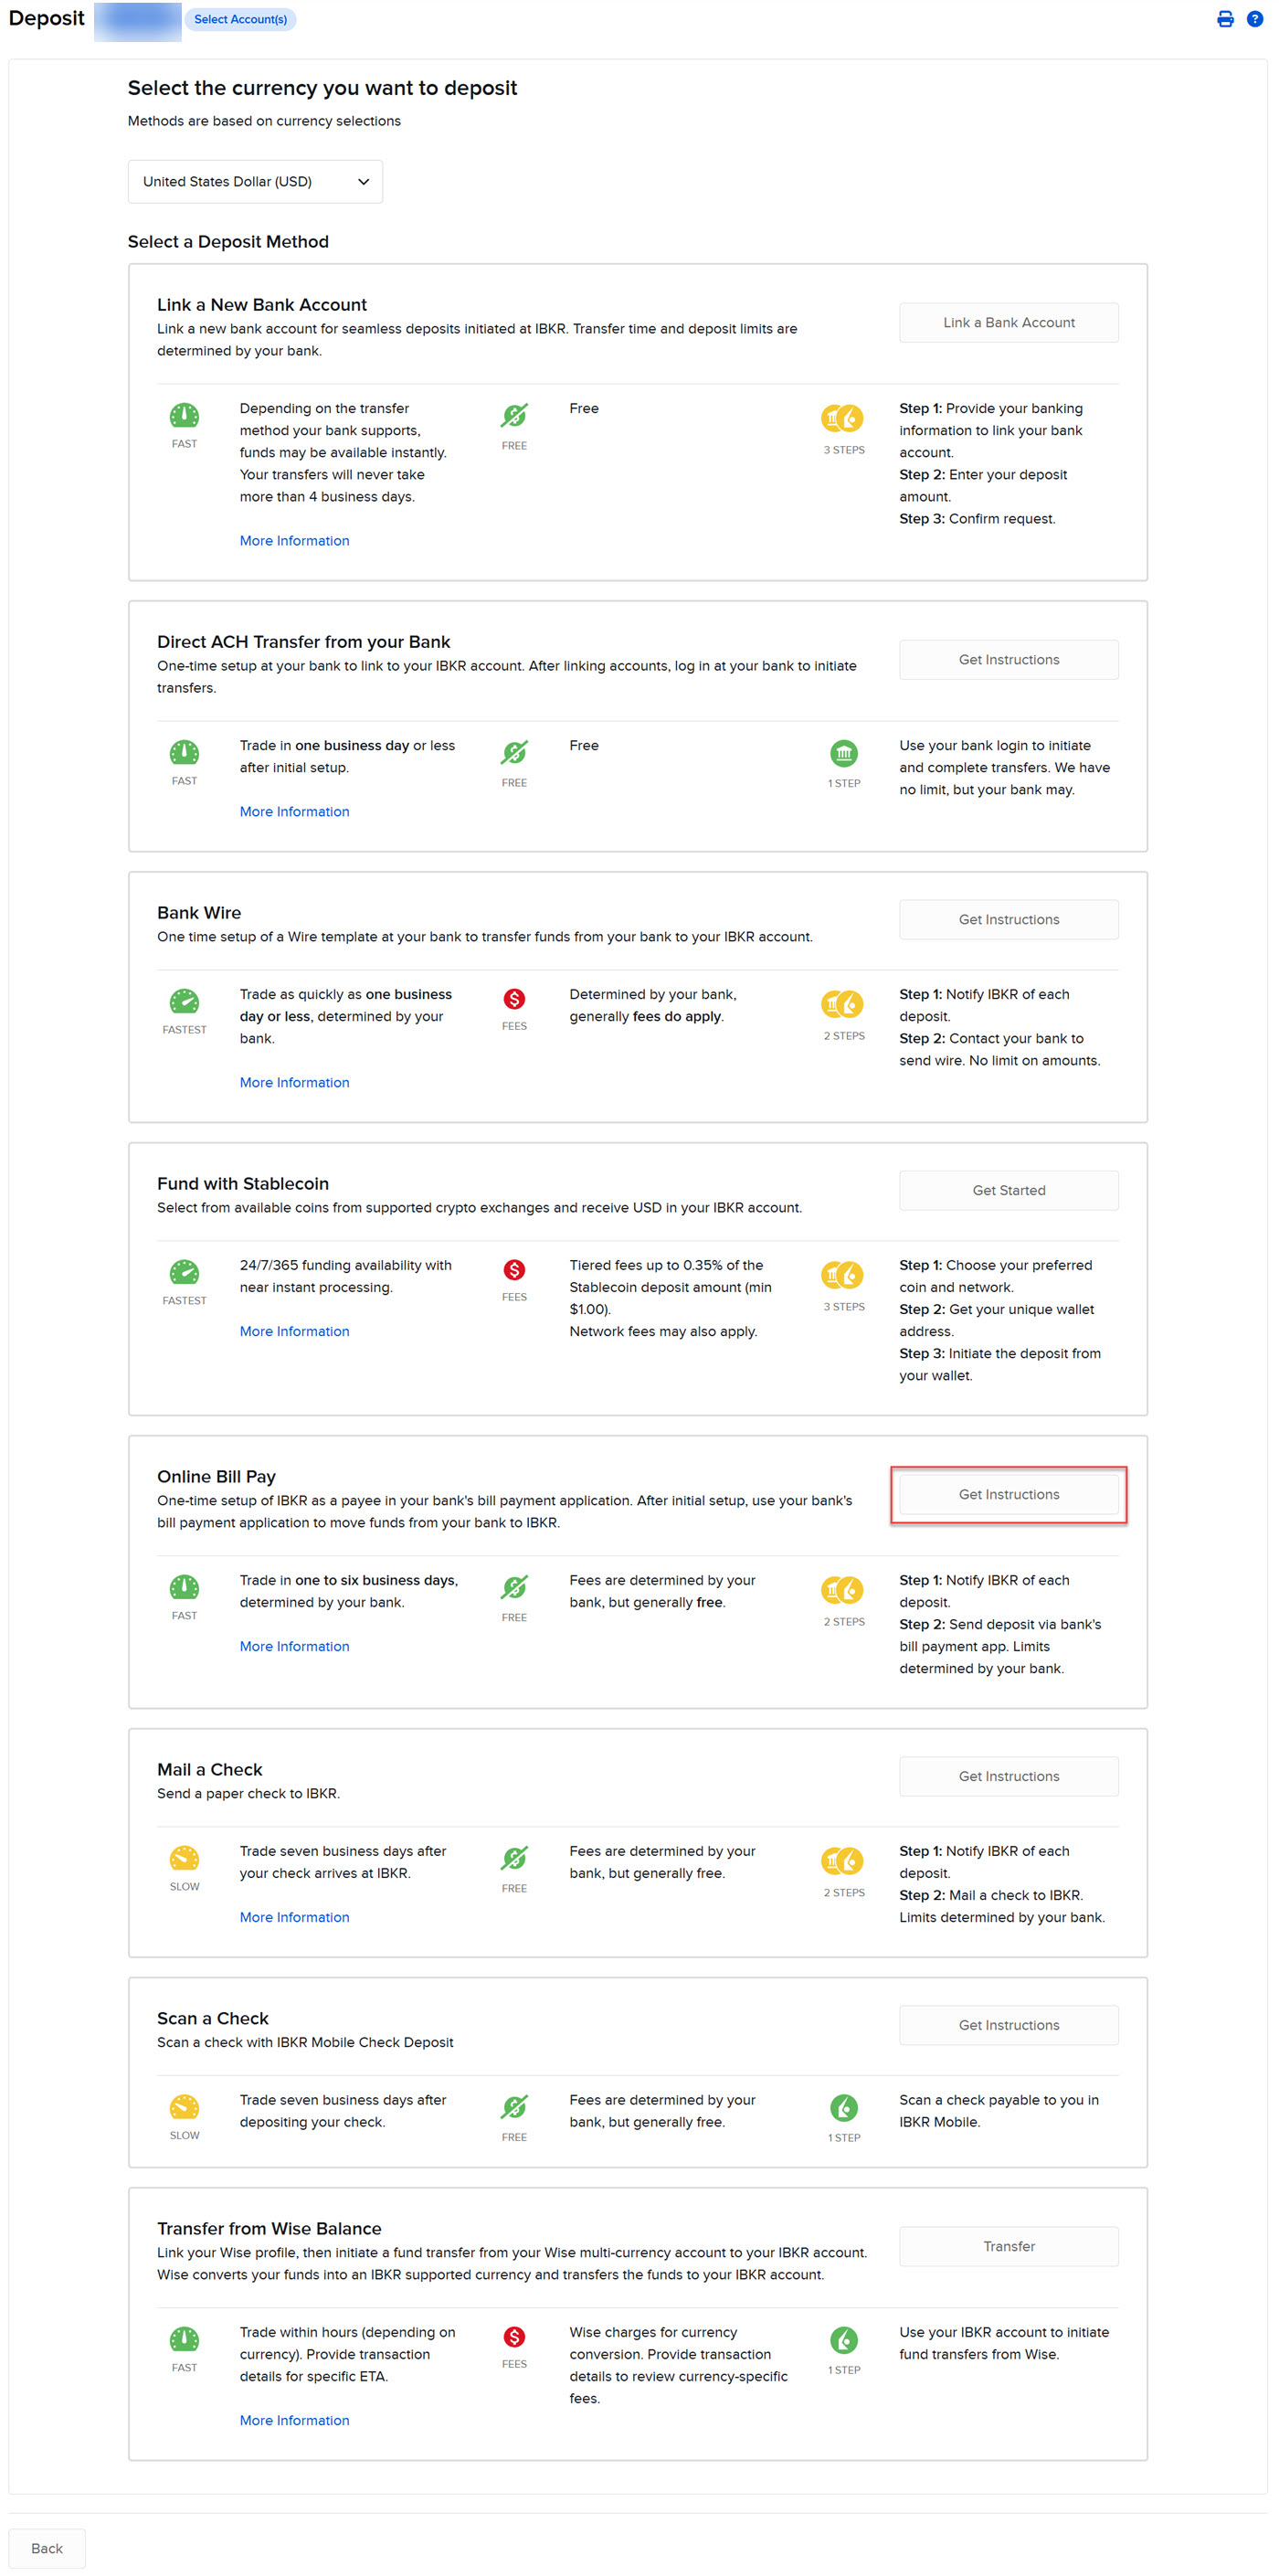Click the "Scan a Check" heading

point(213,2019)
